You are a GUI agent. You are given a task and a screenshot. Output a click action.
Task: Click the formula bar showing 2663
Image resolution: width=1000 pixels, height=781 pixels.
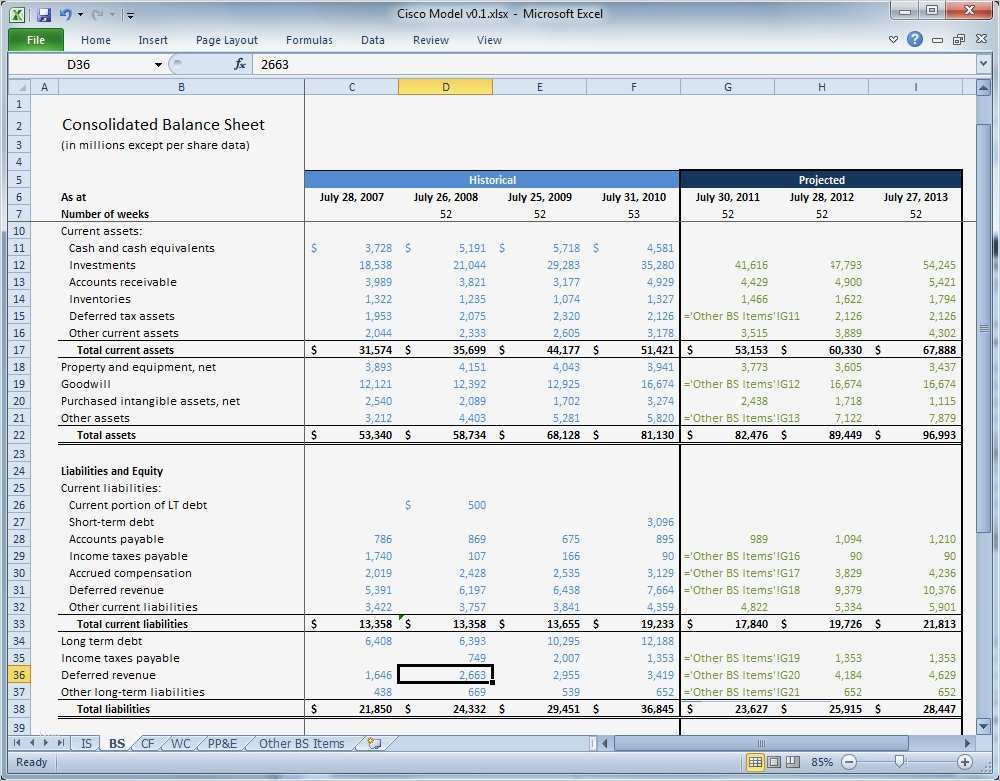[614, 64]
